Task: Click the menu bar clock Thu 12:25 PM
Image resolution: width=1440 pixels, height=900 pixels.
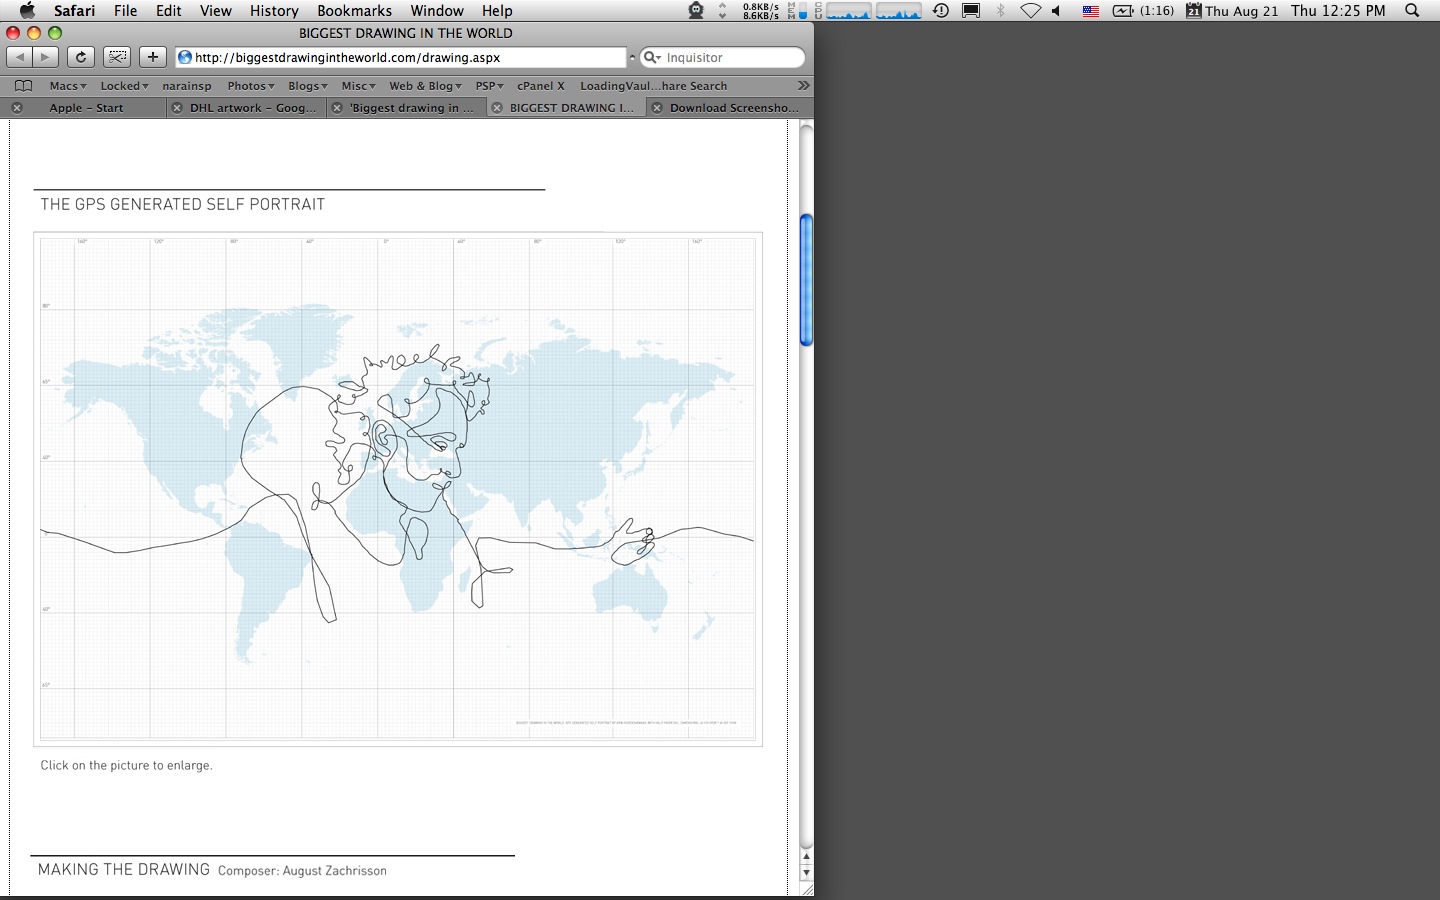Action: [x=1338, y=11]
